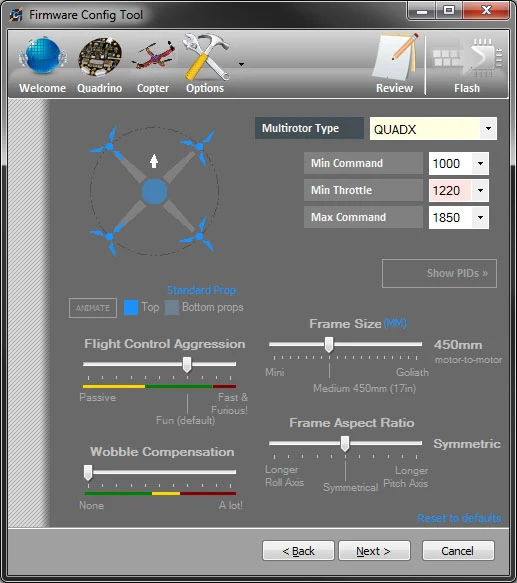The image size is (517, 583).
Task: Open the Review notepad icon
Action: 395,57
